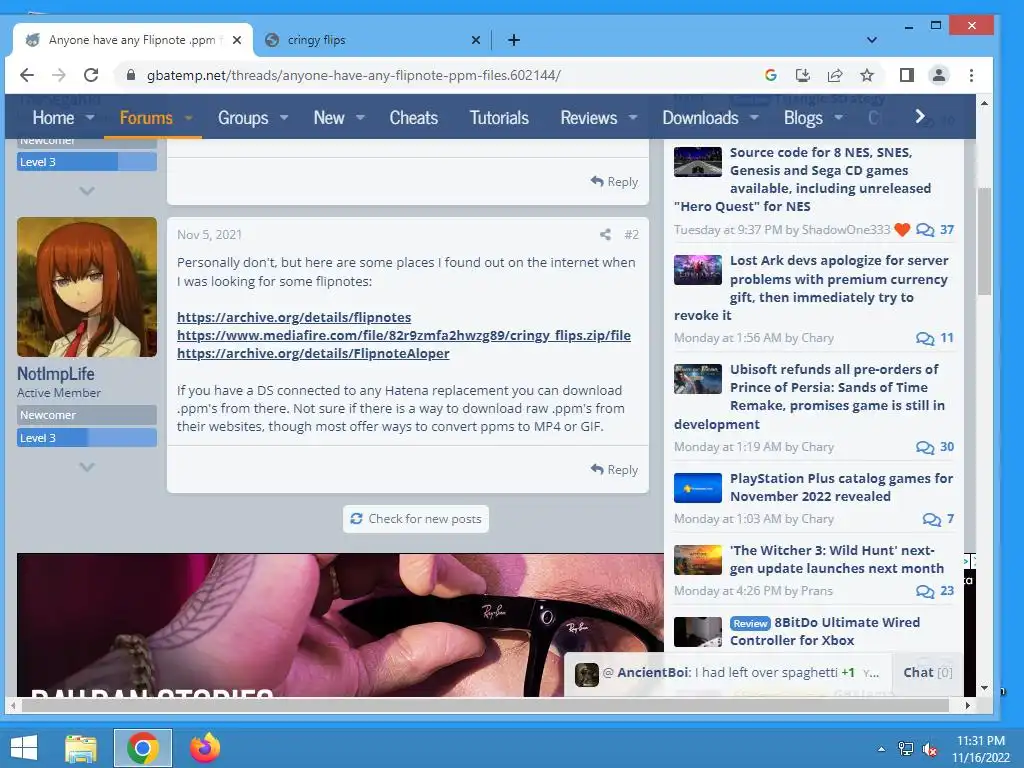1024x768 pixels.
Task: Click the horizontal scrollbar at page bottom
Action: tap(485, 705)
